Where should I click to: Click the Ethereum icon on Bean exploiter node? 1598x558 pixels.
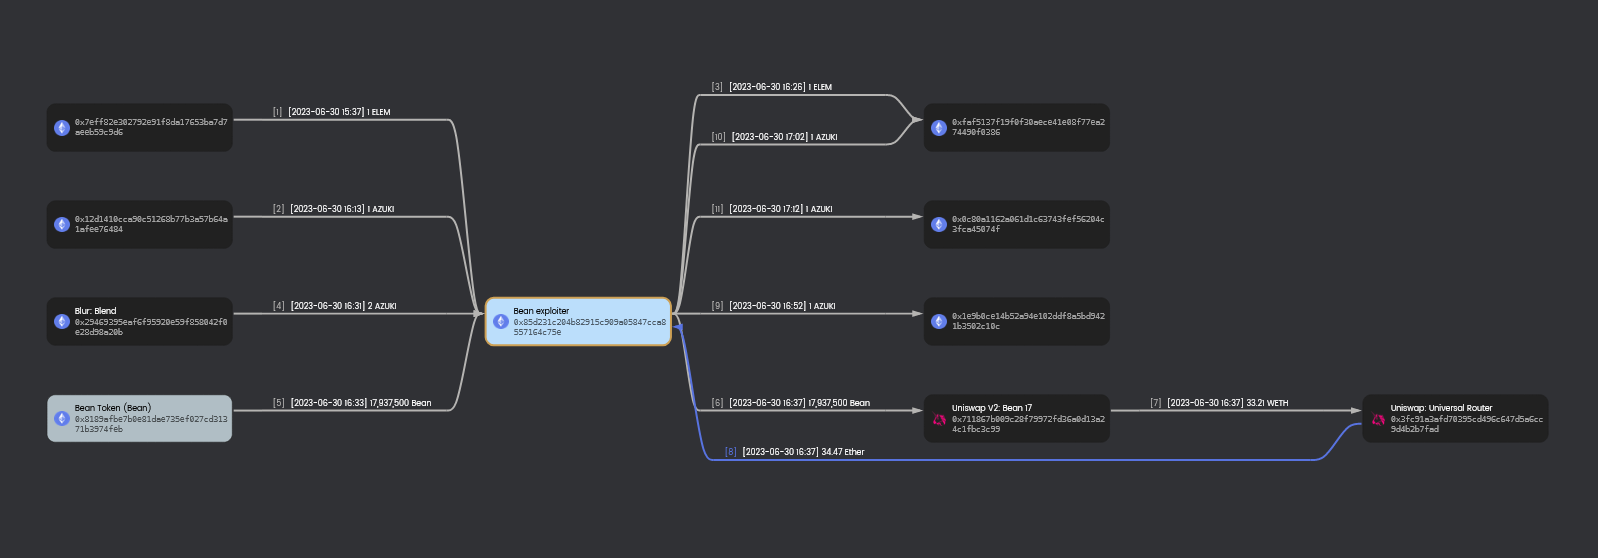coord(501,321)
